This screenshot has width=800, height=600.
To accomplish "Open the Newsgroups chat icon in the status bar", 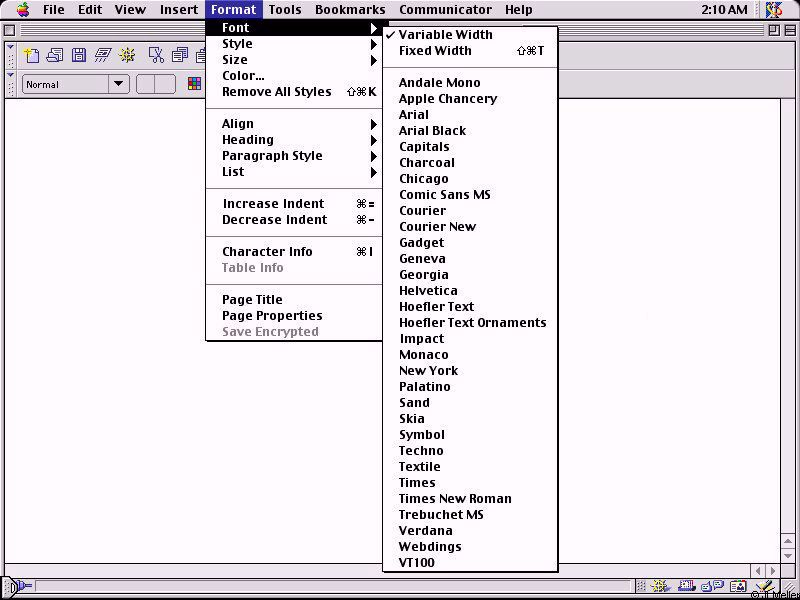I will [x=712, y=586].
